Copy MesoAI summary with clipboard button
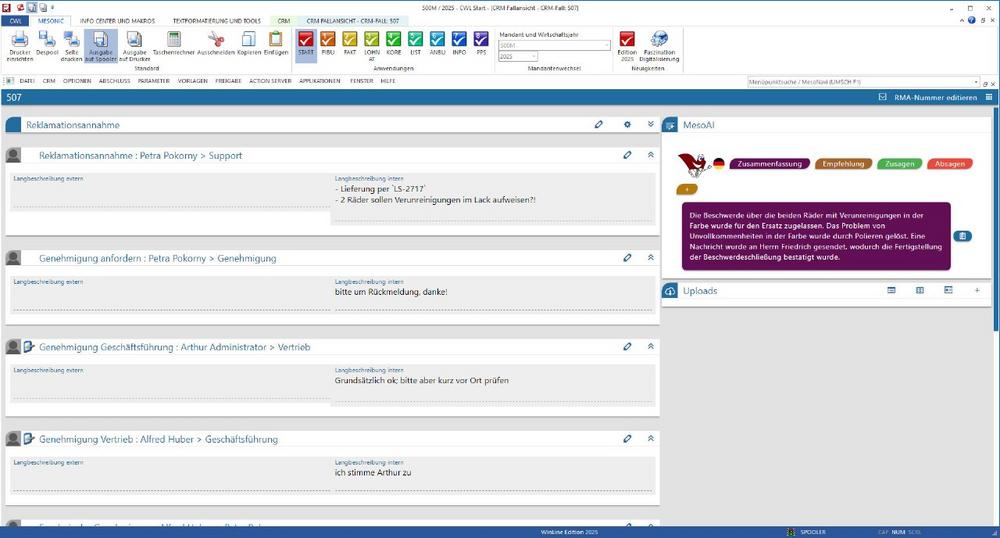 tap(962, 236)
